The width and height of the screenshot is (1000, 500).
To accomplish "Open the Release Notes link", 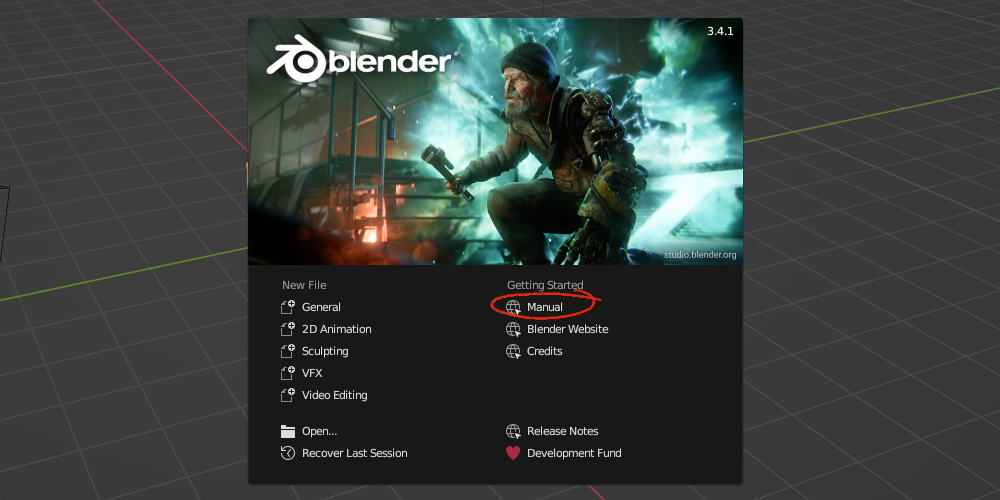I will click(562, 432).
